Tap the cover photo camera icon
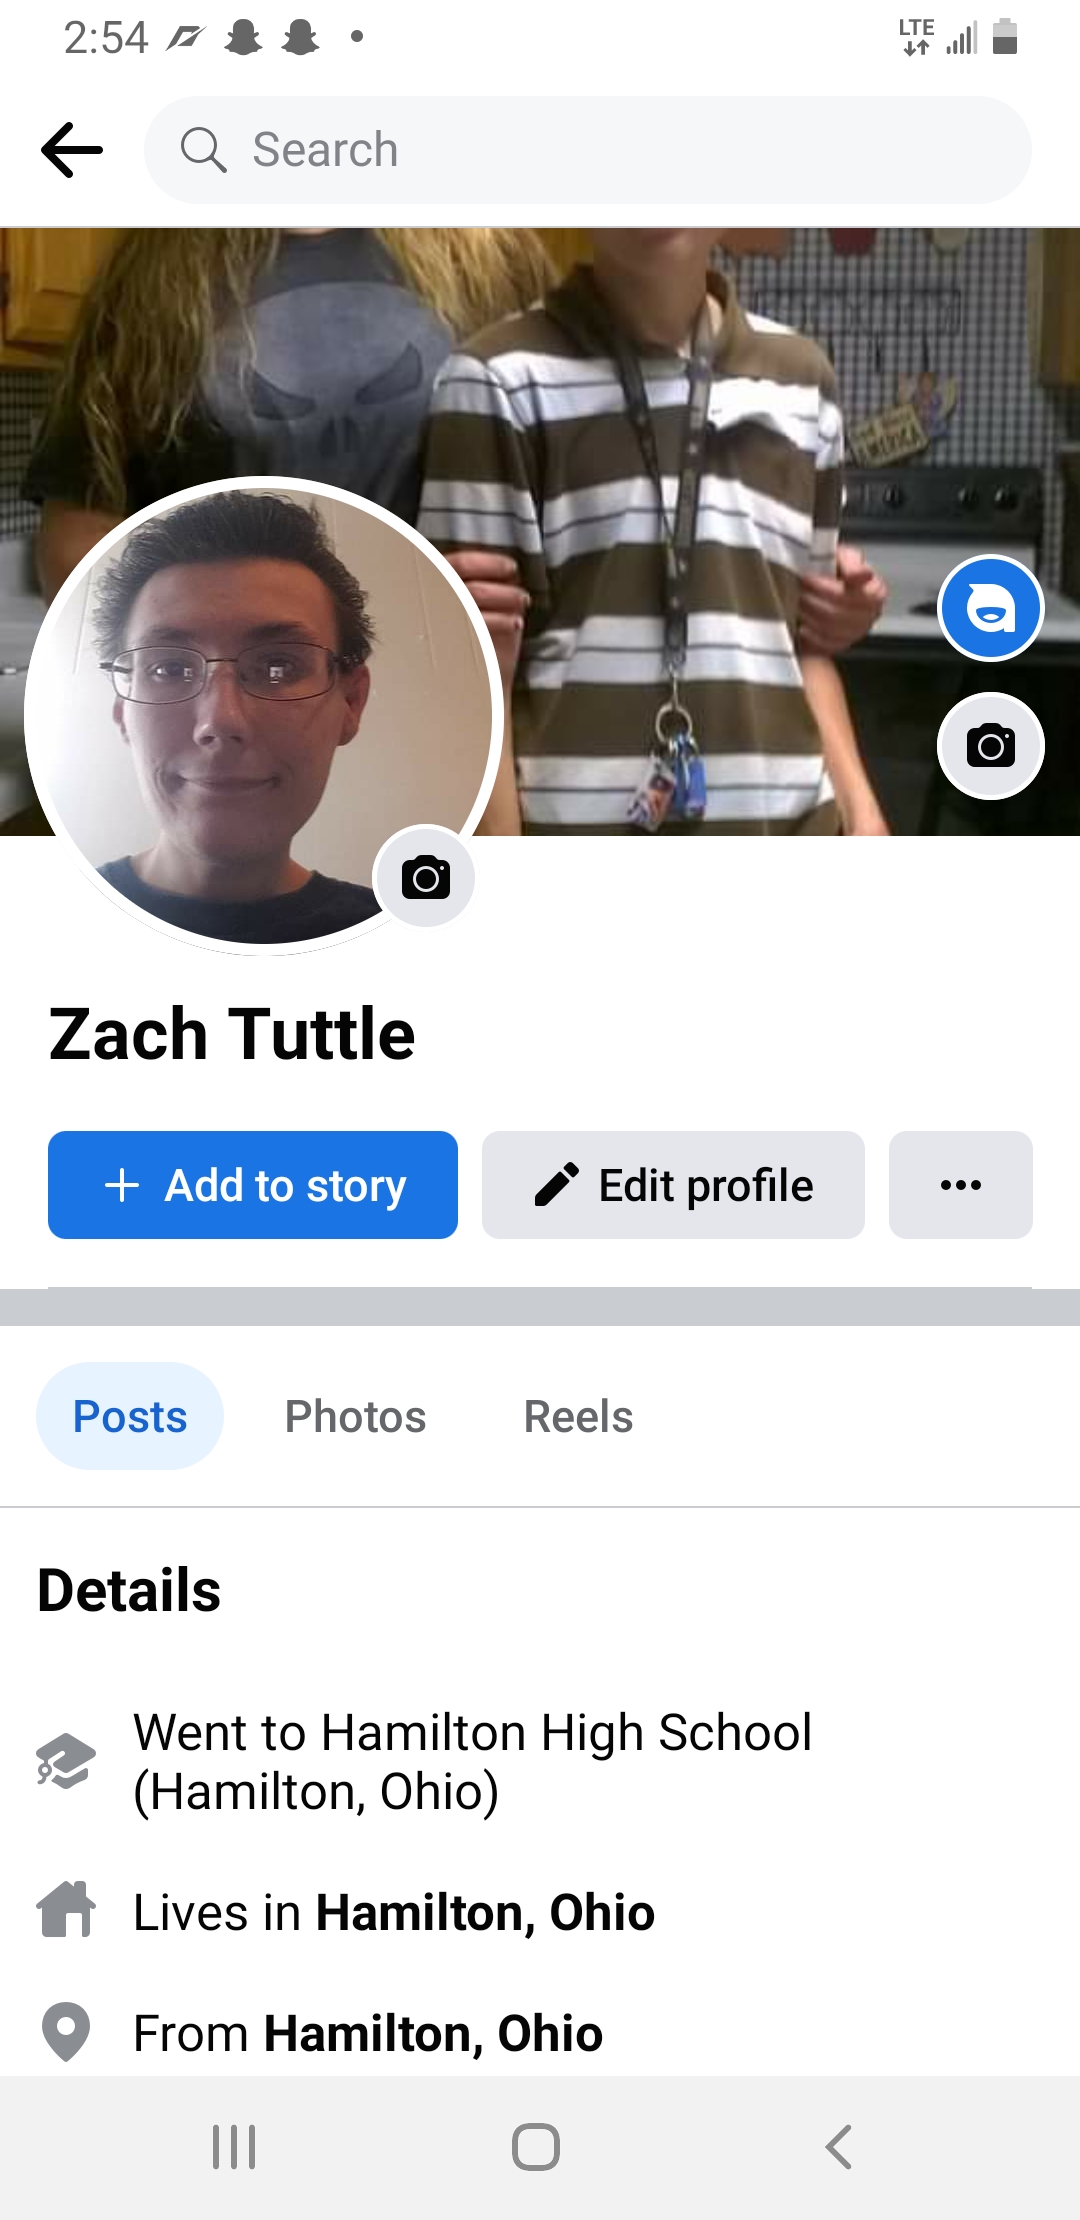 point(990,746)
